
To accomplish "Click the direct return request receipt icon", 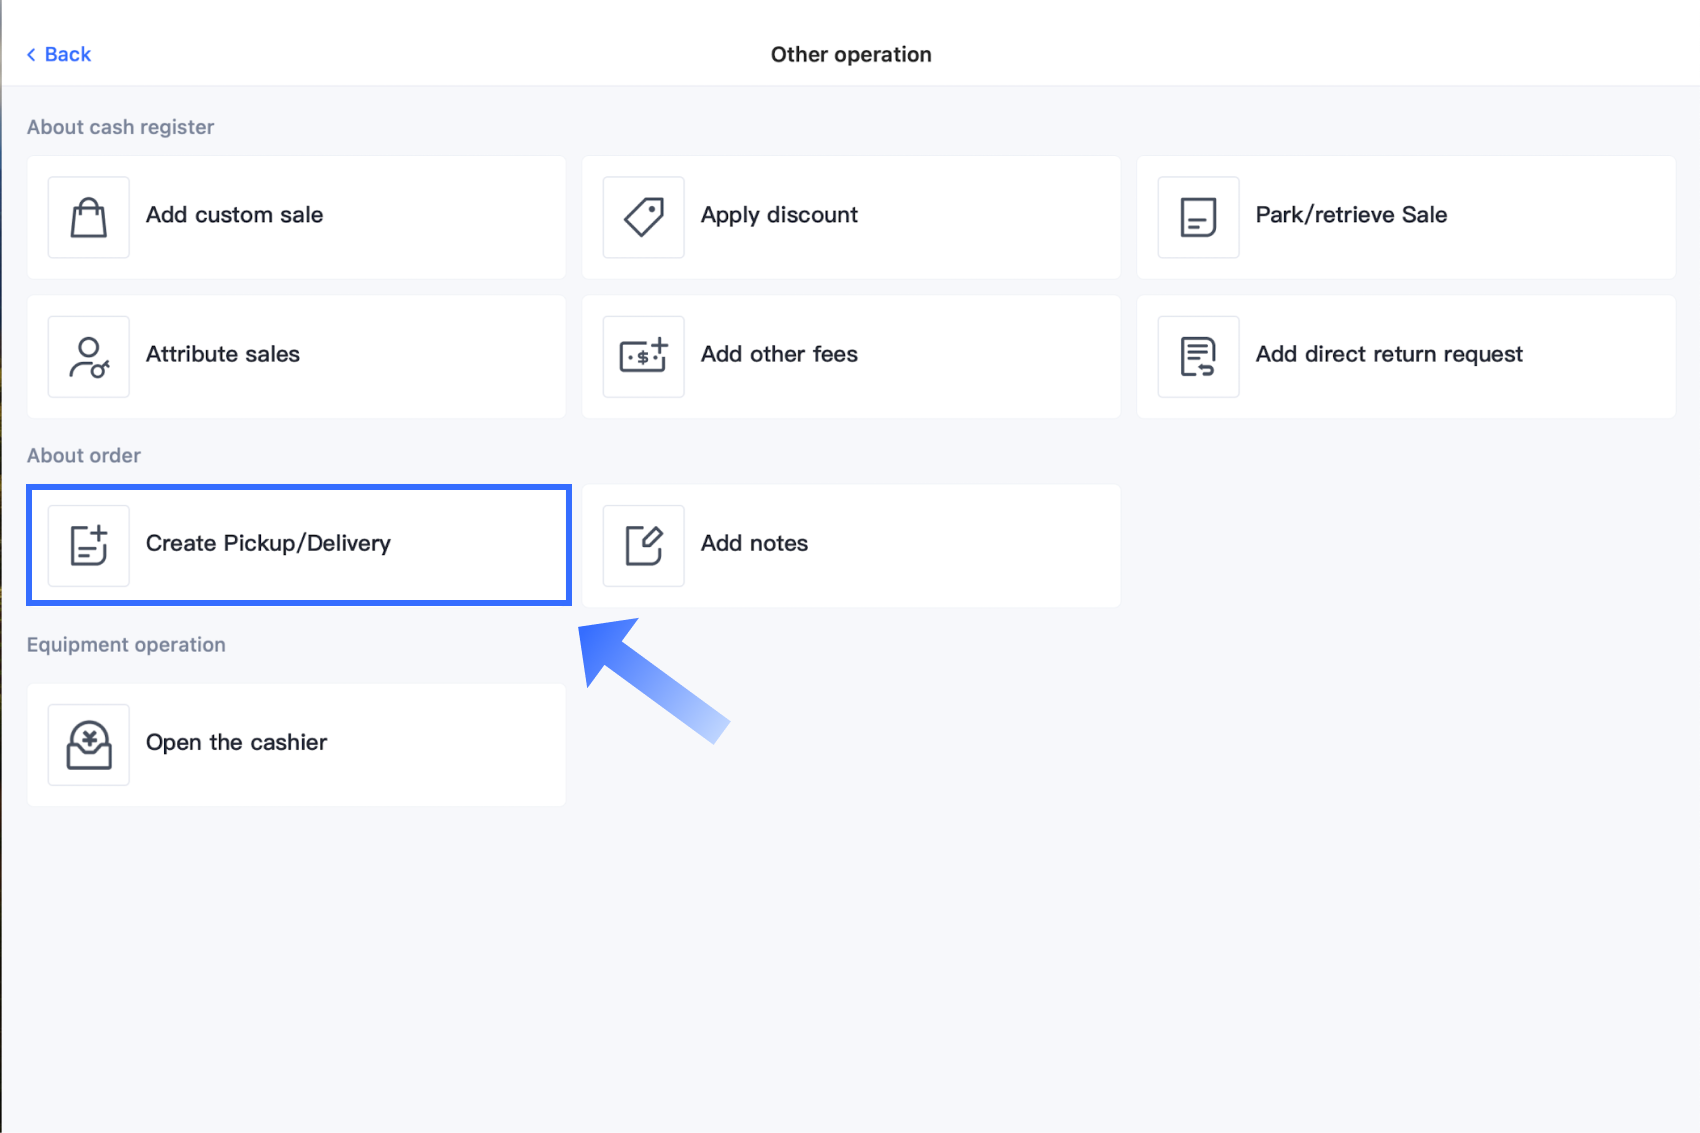I will tap(1198, 357).
